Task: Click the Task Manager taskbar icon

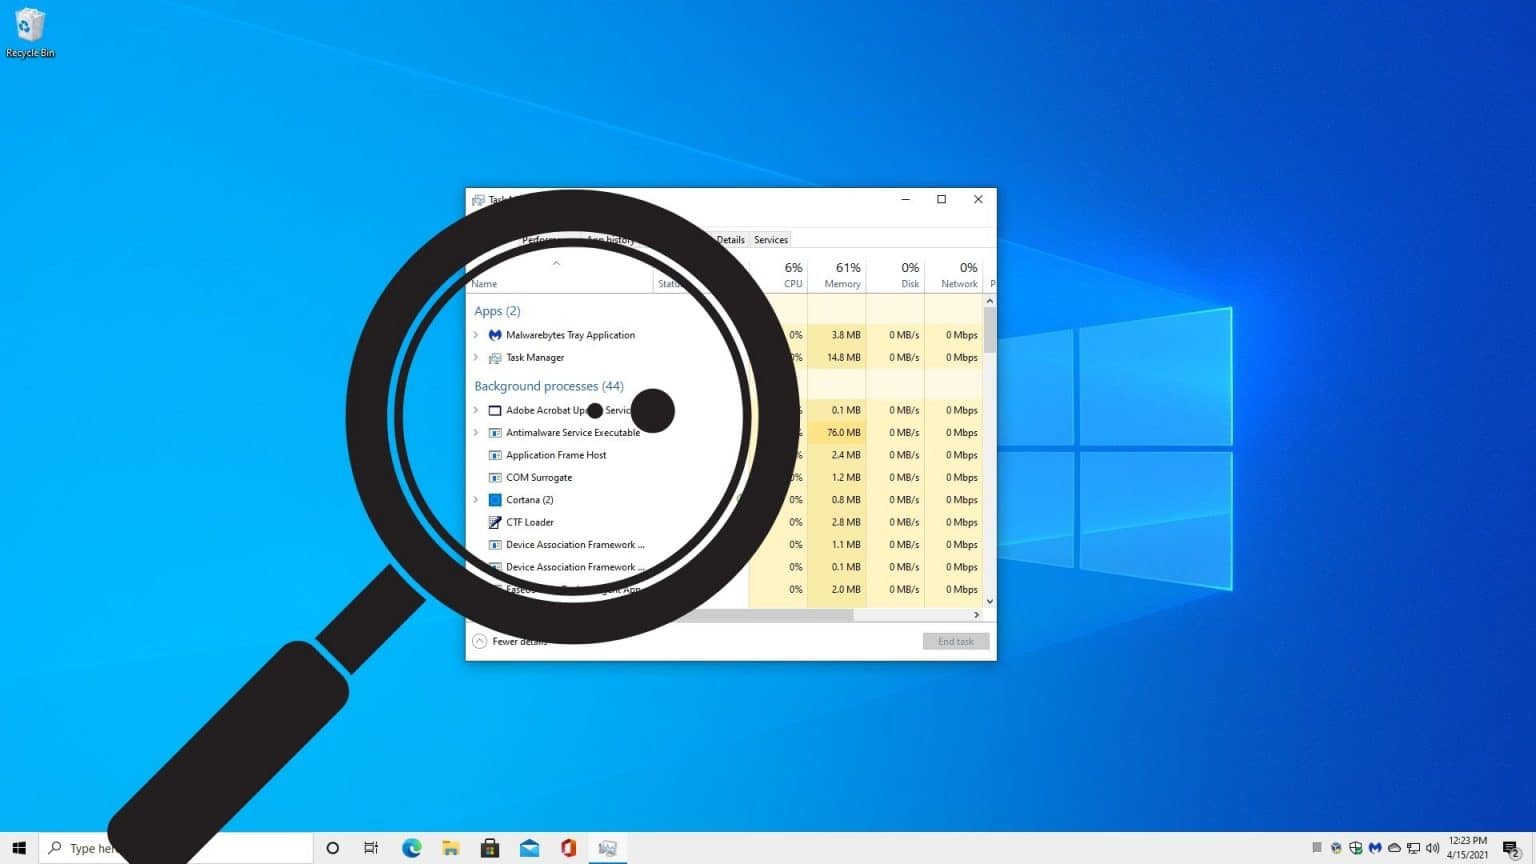Action: pyautogui.click(x=608, y=848)
